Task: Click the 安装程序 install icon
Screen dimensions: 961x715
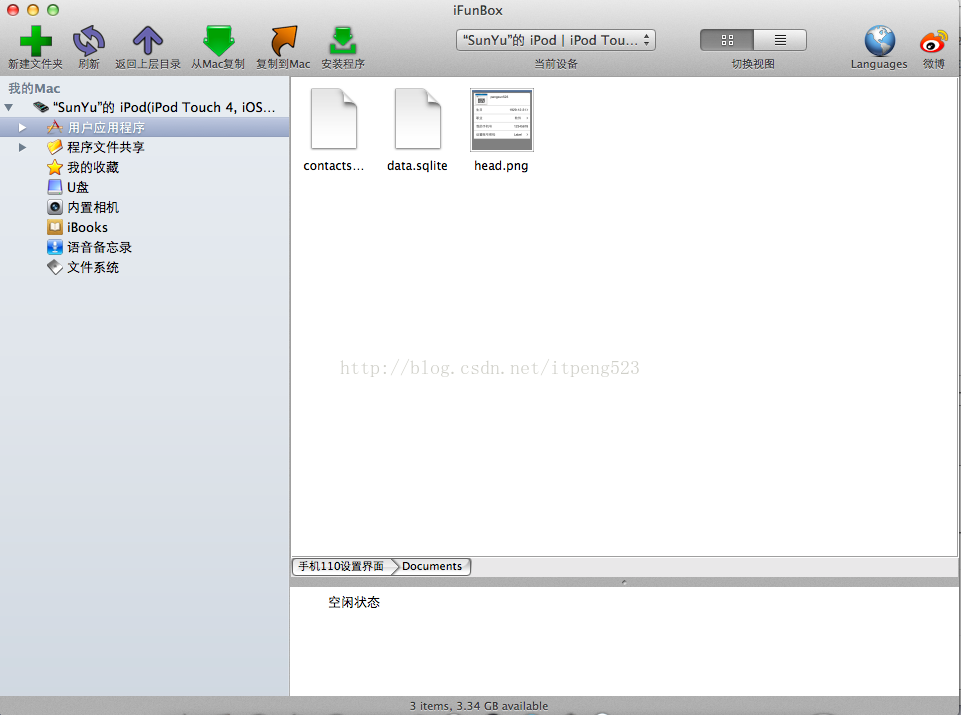Action: 343,40
